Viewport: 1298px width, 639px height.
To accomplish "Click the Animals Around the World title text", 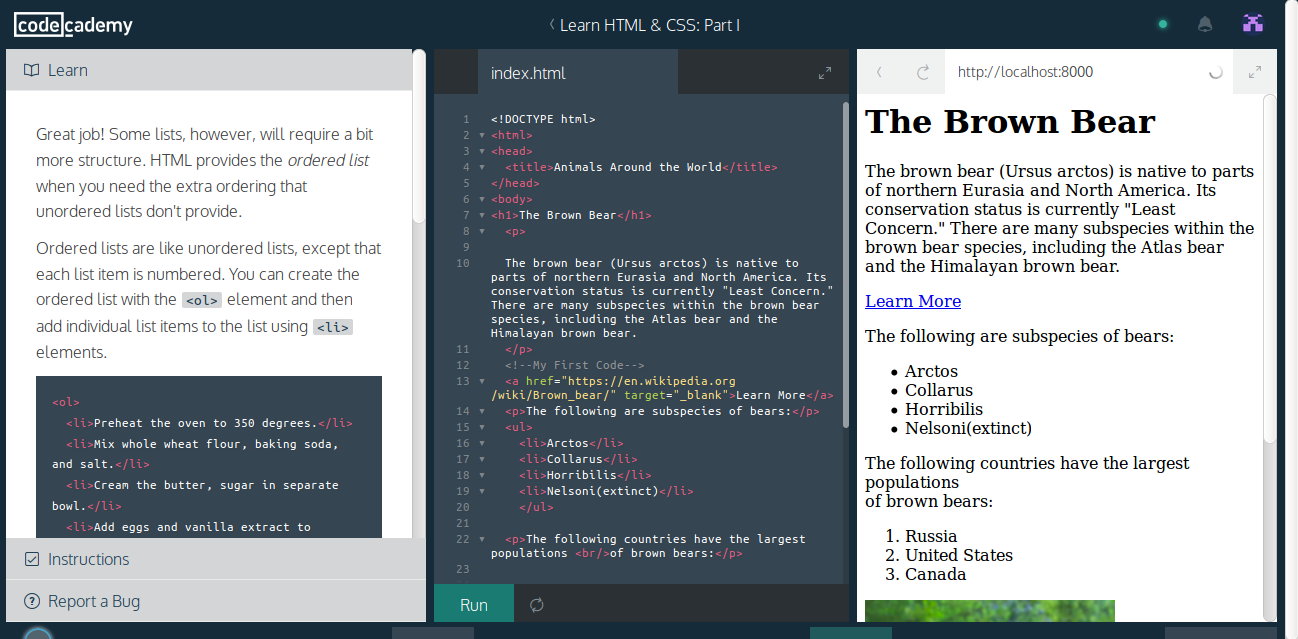I will coord(637,167).
